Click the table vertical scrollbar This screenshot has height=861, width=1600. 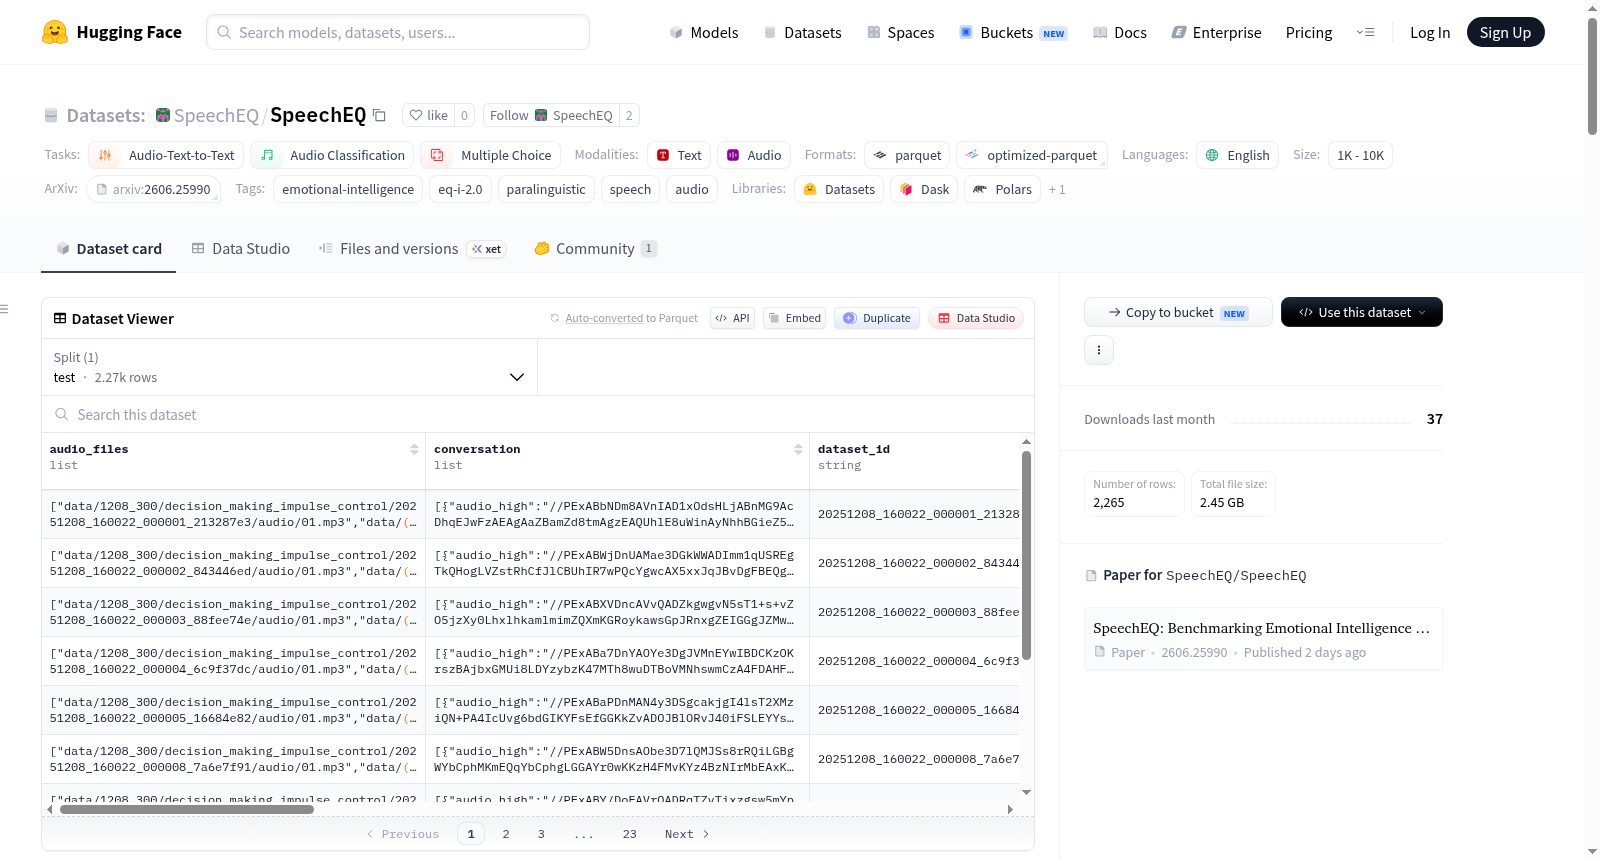click(1026, 555)
